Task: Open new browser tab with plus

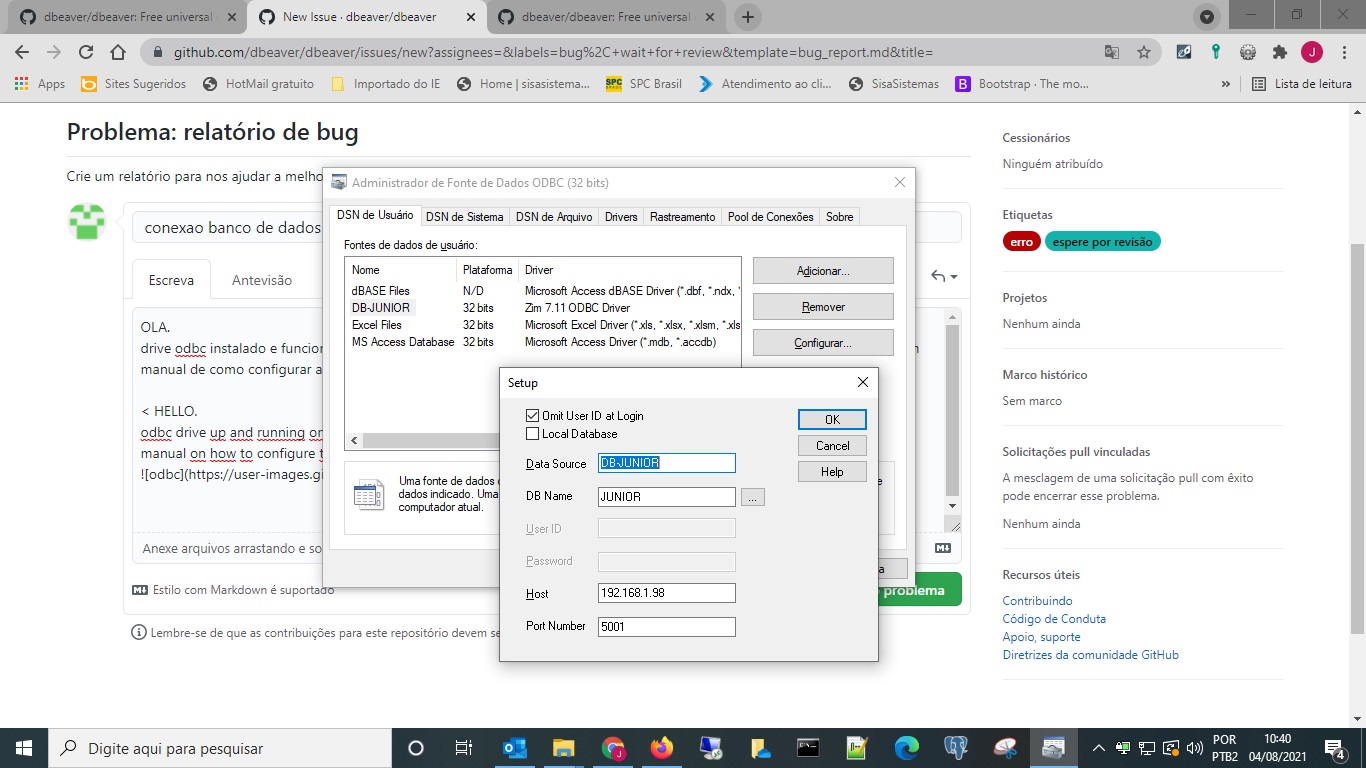Action: tap(747, 17)
